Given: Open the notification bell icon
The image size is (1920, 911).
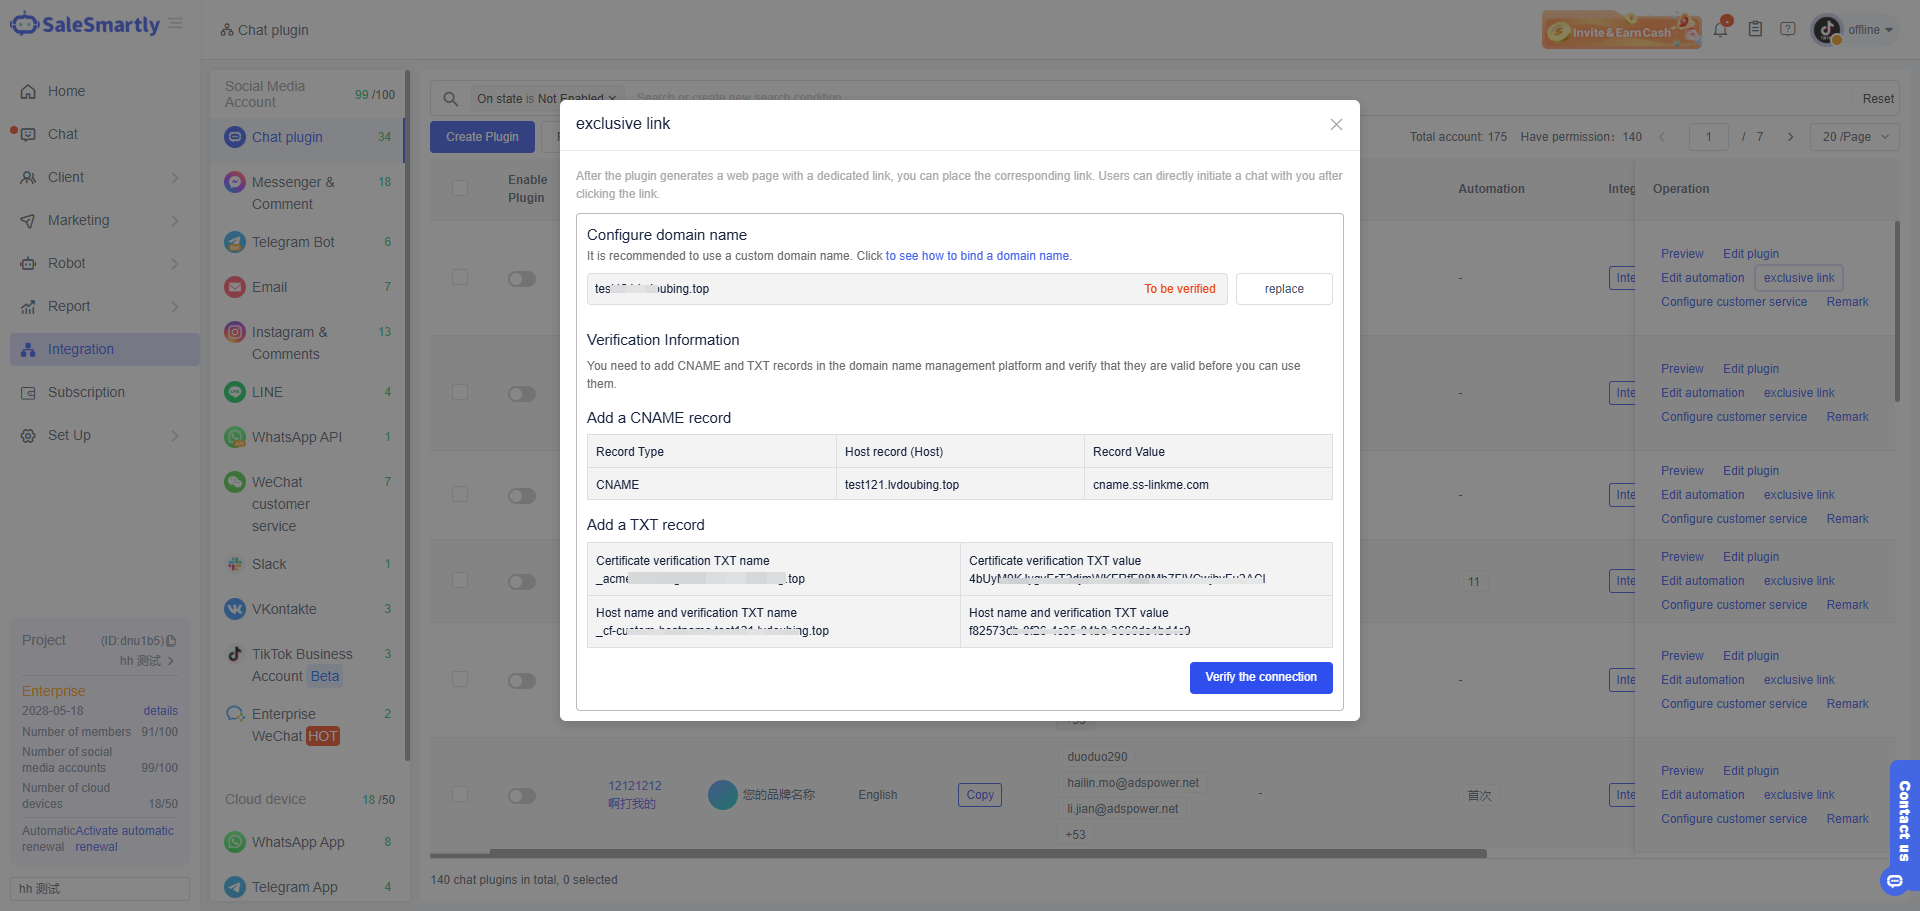Looking at the screenshot, I should (1720, 29).
